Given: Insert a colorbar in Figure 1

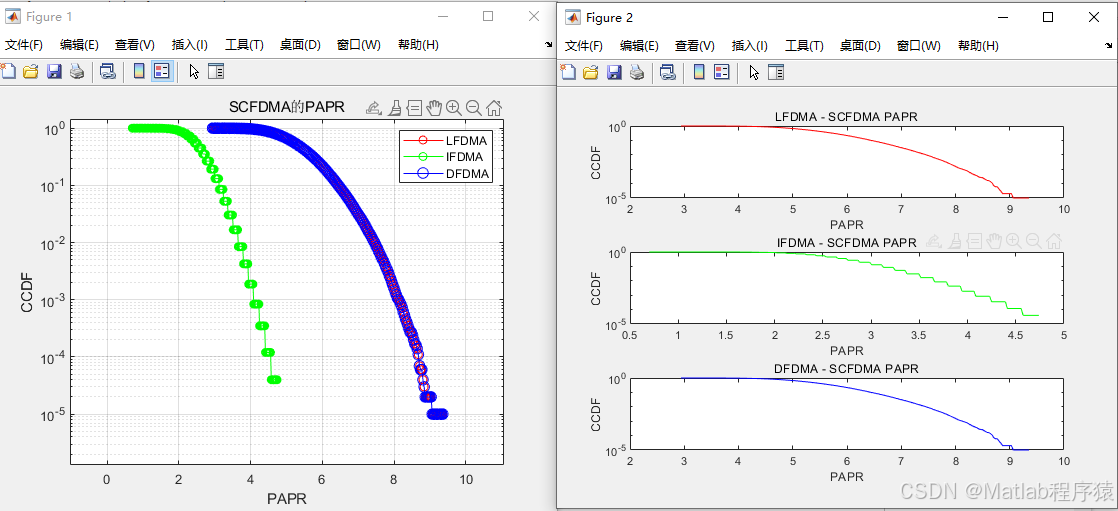Looking at the screenshot, I should pos(140,71).
